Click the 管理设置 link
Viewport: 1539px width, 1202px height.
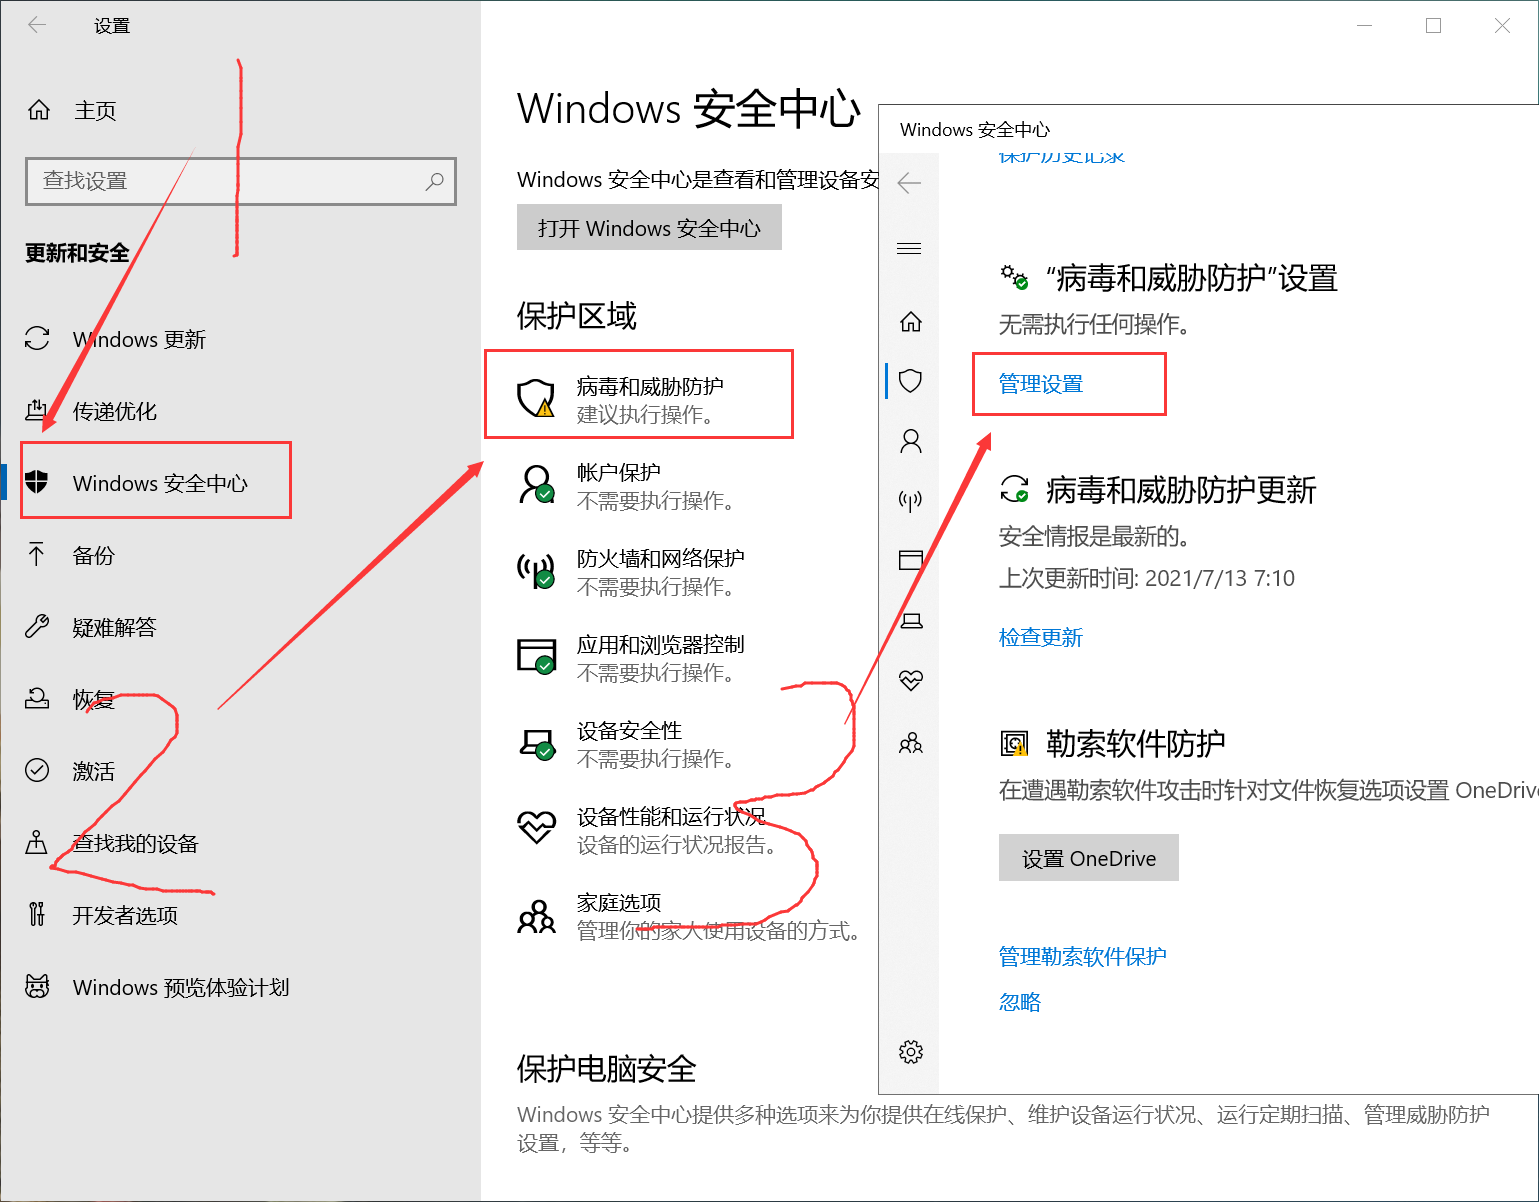click(1041, 384)
